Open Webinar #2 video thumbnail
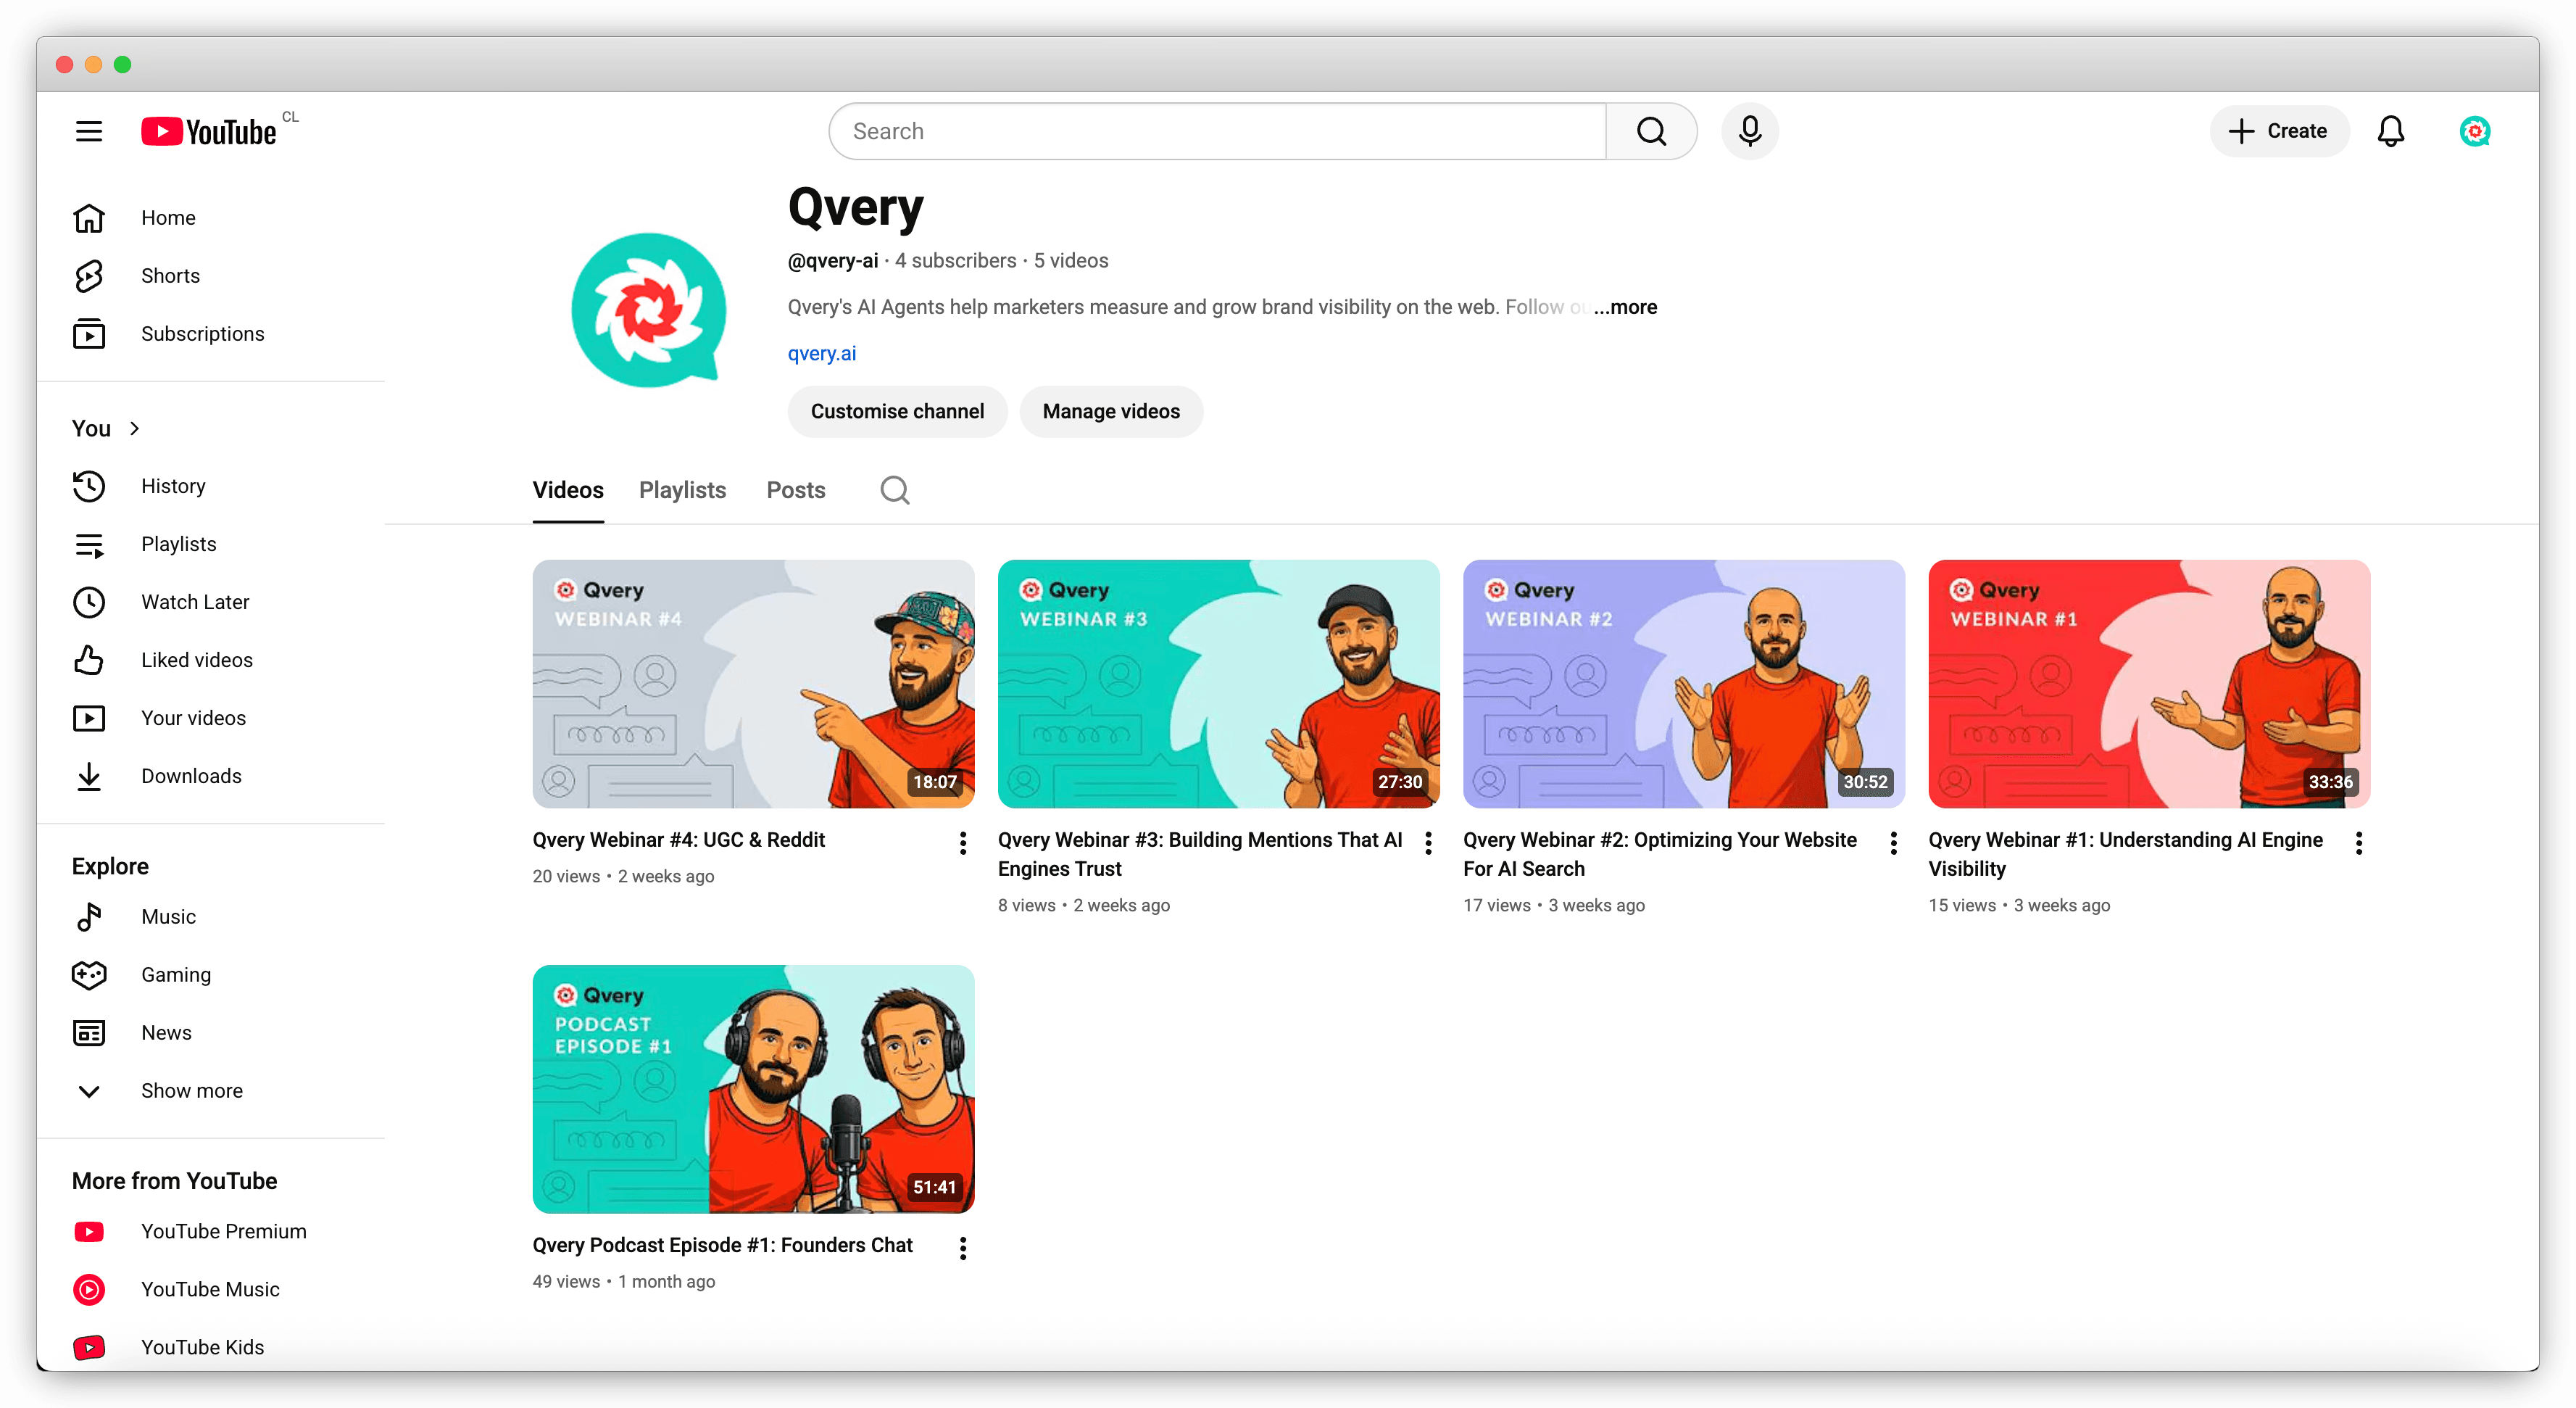This screenshot has height=1408, width=2576. [1683, 684]
